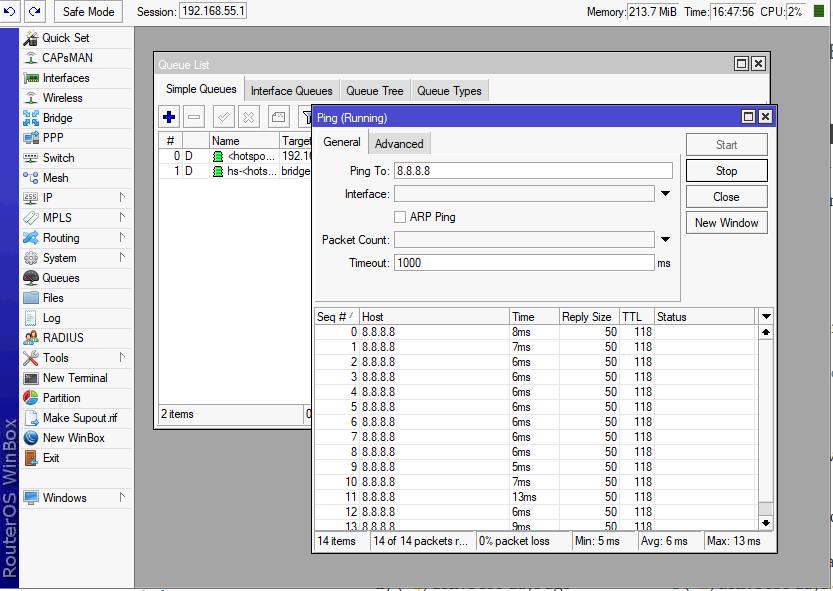
Task: Open the Interface dropdown arrow
Action: tap(665, 194)
